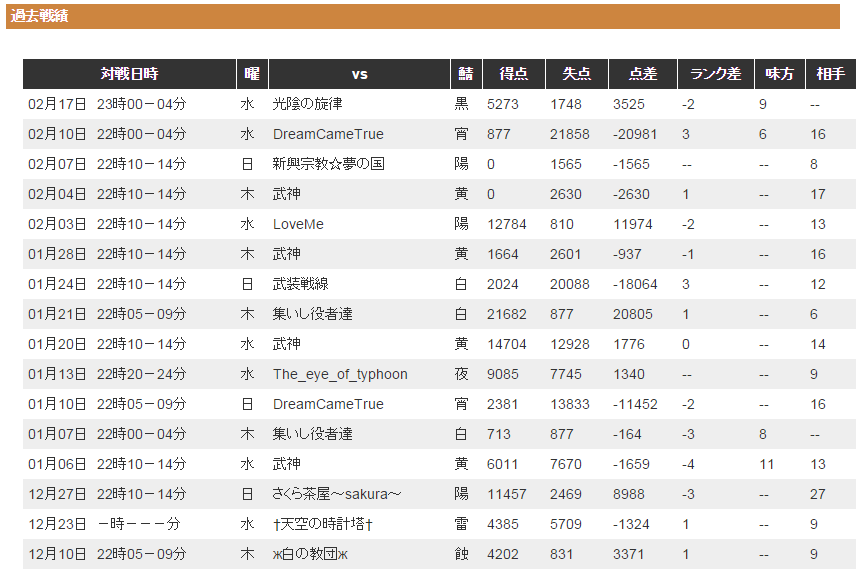
Task: Select 集いし役者達 in the 01月21日 row
Action: (312, 314)
